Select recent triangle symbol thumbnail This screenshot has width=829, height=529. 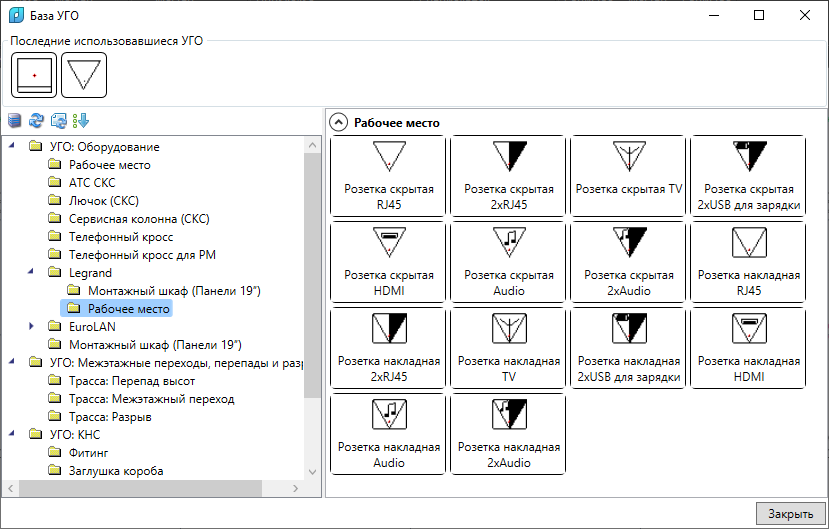coord(84,76)
